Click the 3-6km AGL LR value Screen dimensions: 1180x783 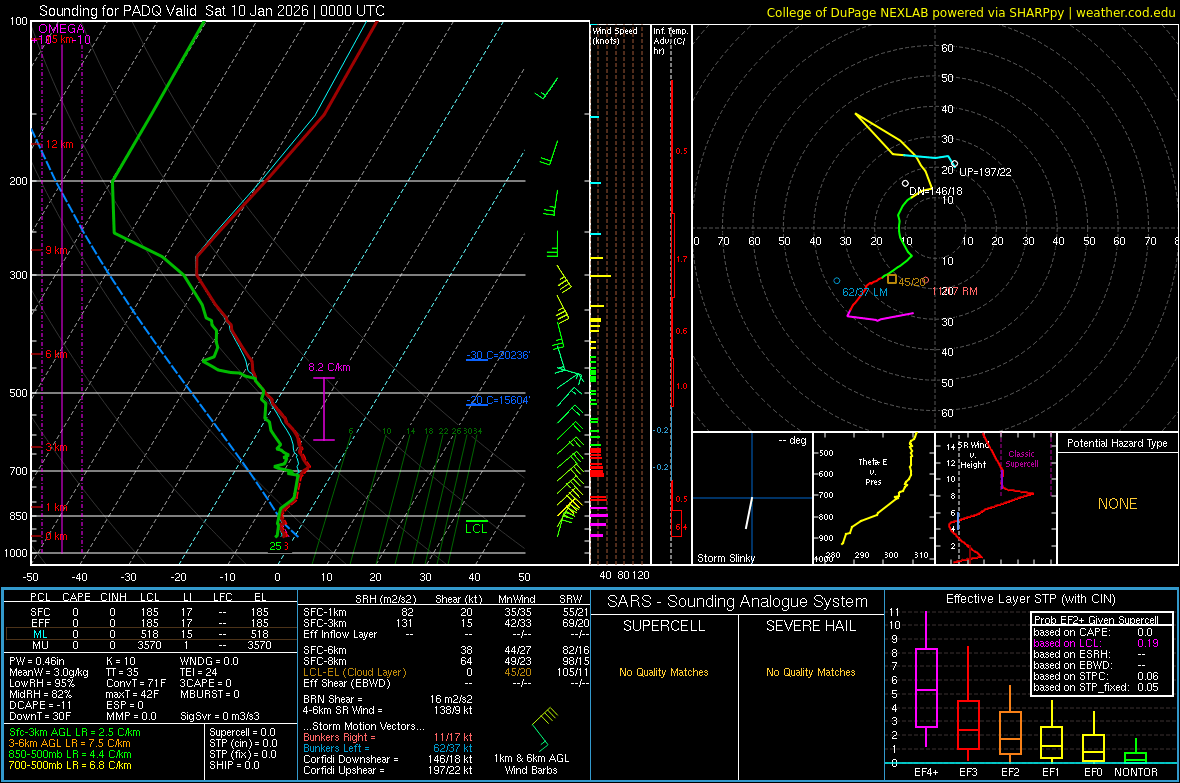[70, 743]
